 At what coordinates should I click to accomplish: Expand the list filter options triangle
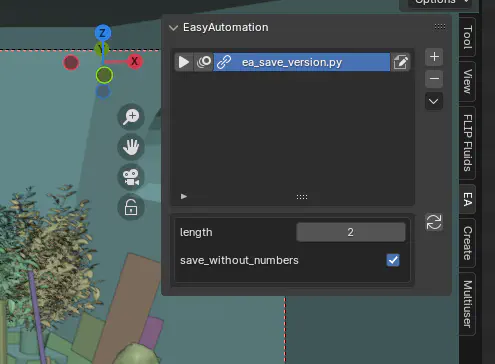[x=184, y=196]
